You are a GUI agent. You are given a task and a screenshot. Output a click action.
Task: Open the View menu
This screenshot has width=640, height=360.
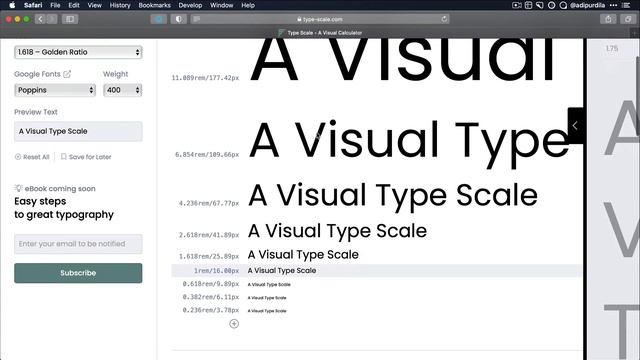95,5
